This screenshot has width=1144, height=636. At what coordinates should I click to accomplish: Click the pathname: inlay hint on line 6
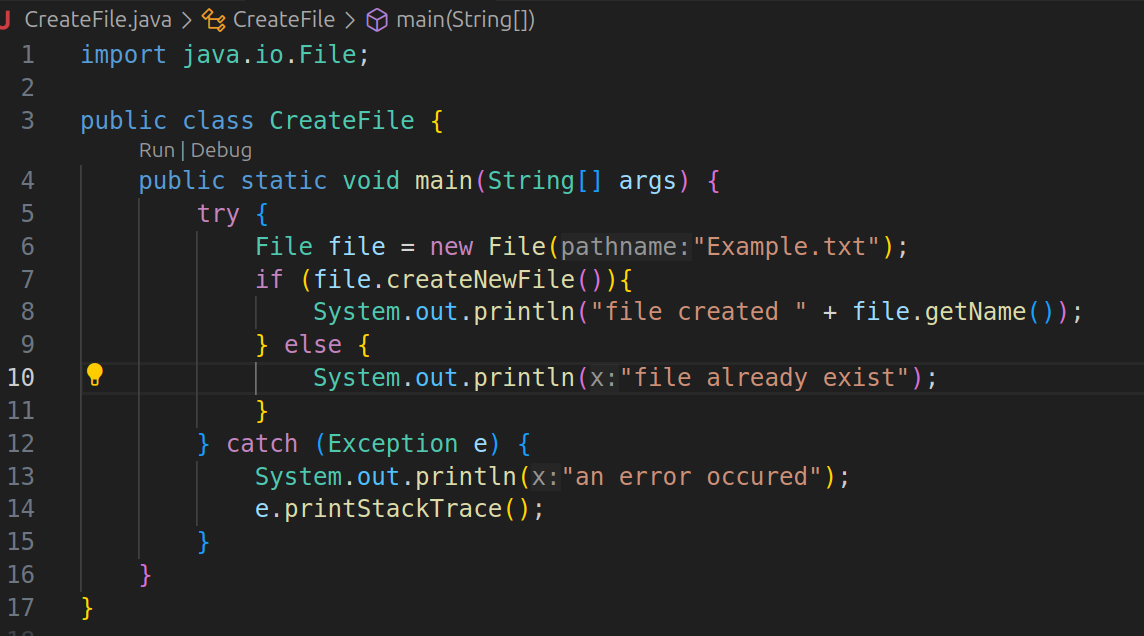click(625, 246)
